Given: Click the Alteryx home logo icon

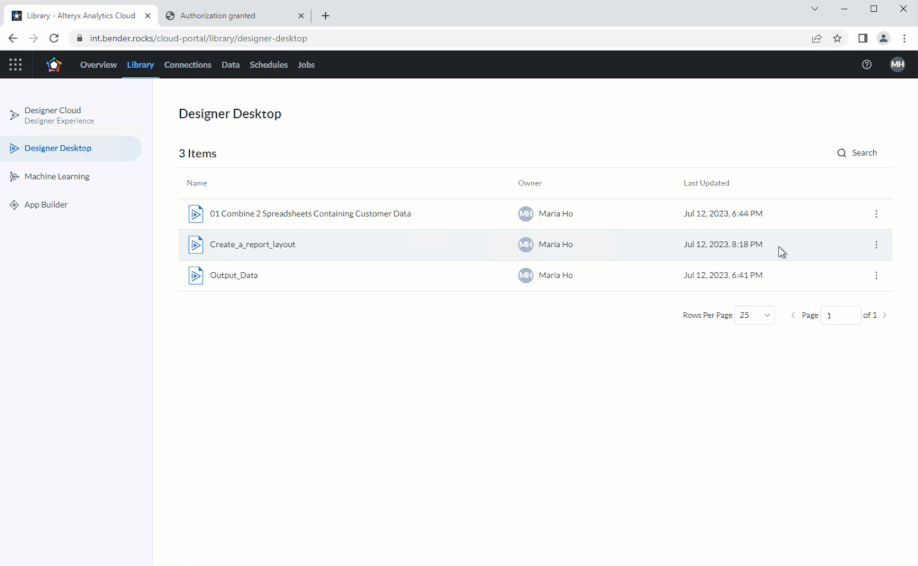Looking at the screenshot, I should coord(54,65).
